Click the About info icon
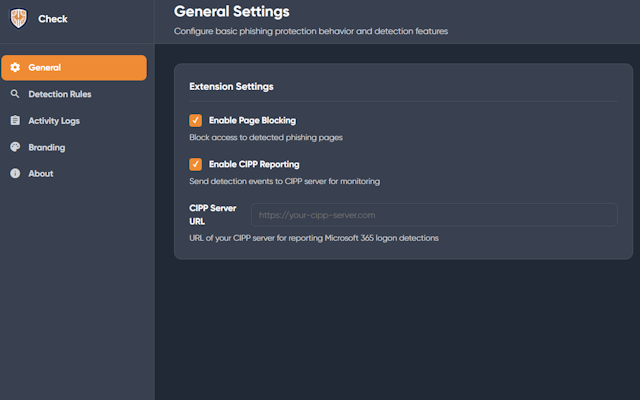640x400 pixels. pyautogui.click(x=15, y=174)
